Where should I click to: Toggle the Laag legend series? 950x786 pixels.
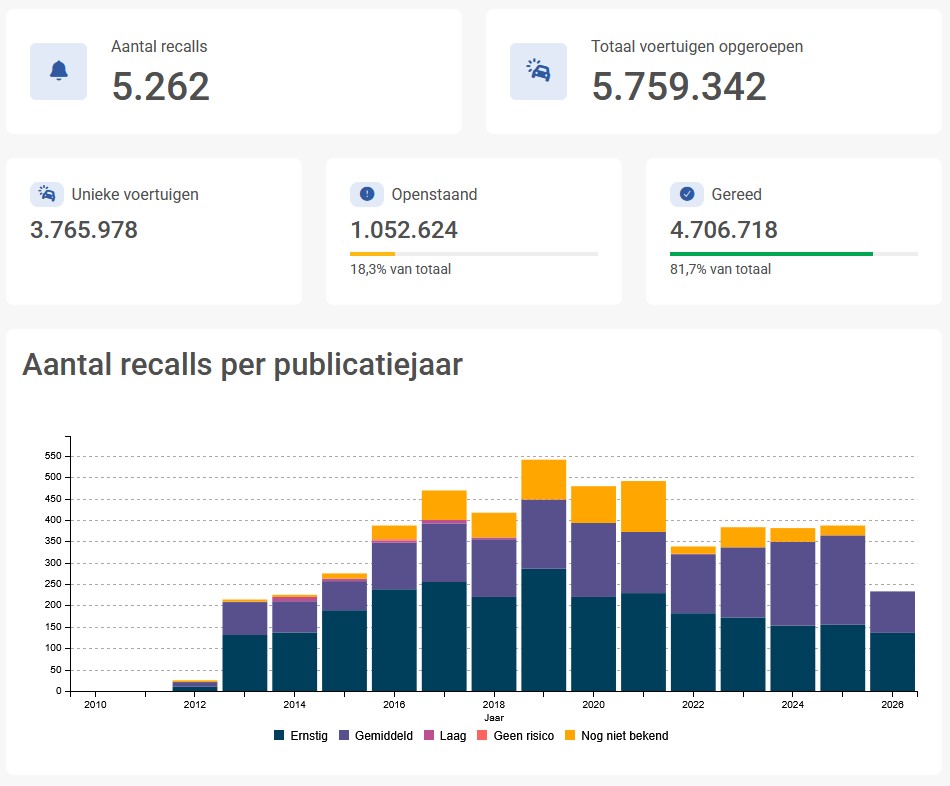(445, 735)
